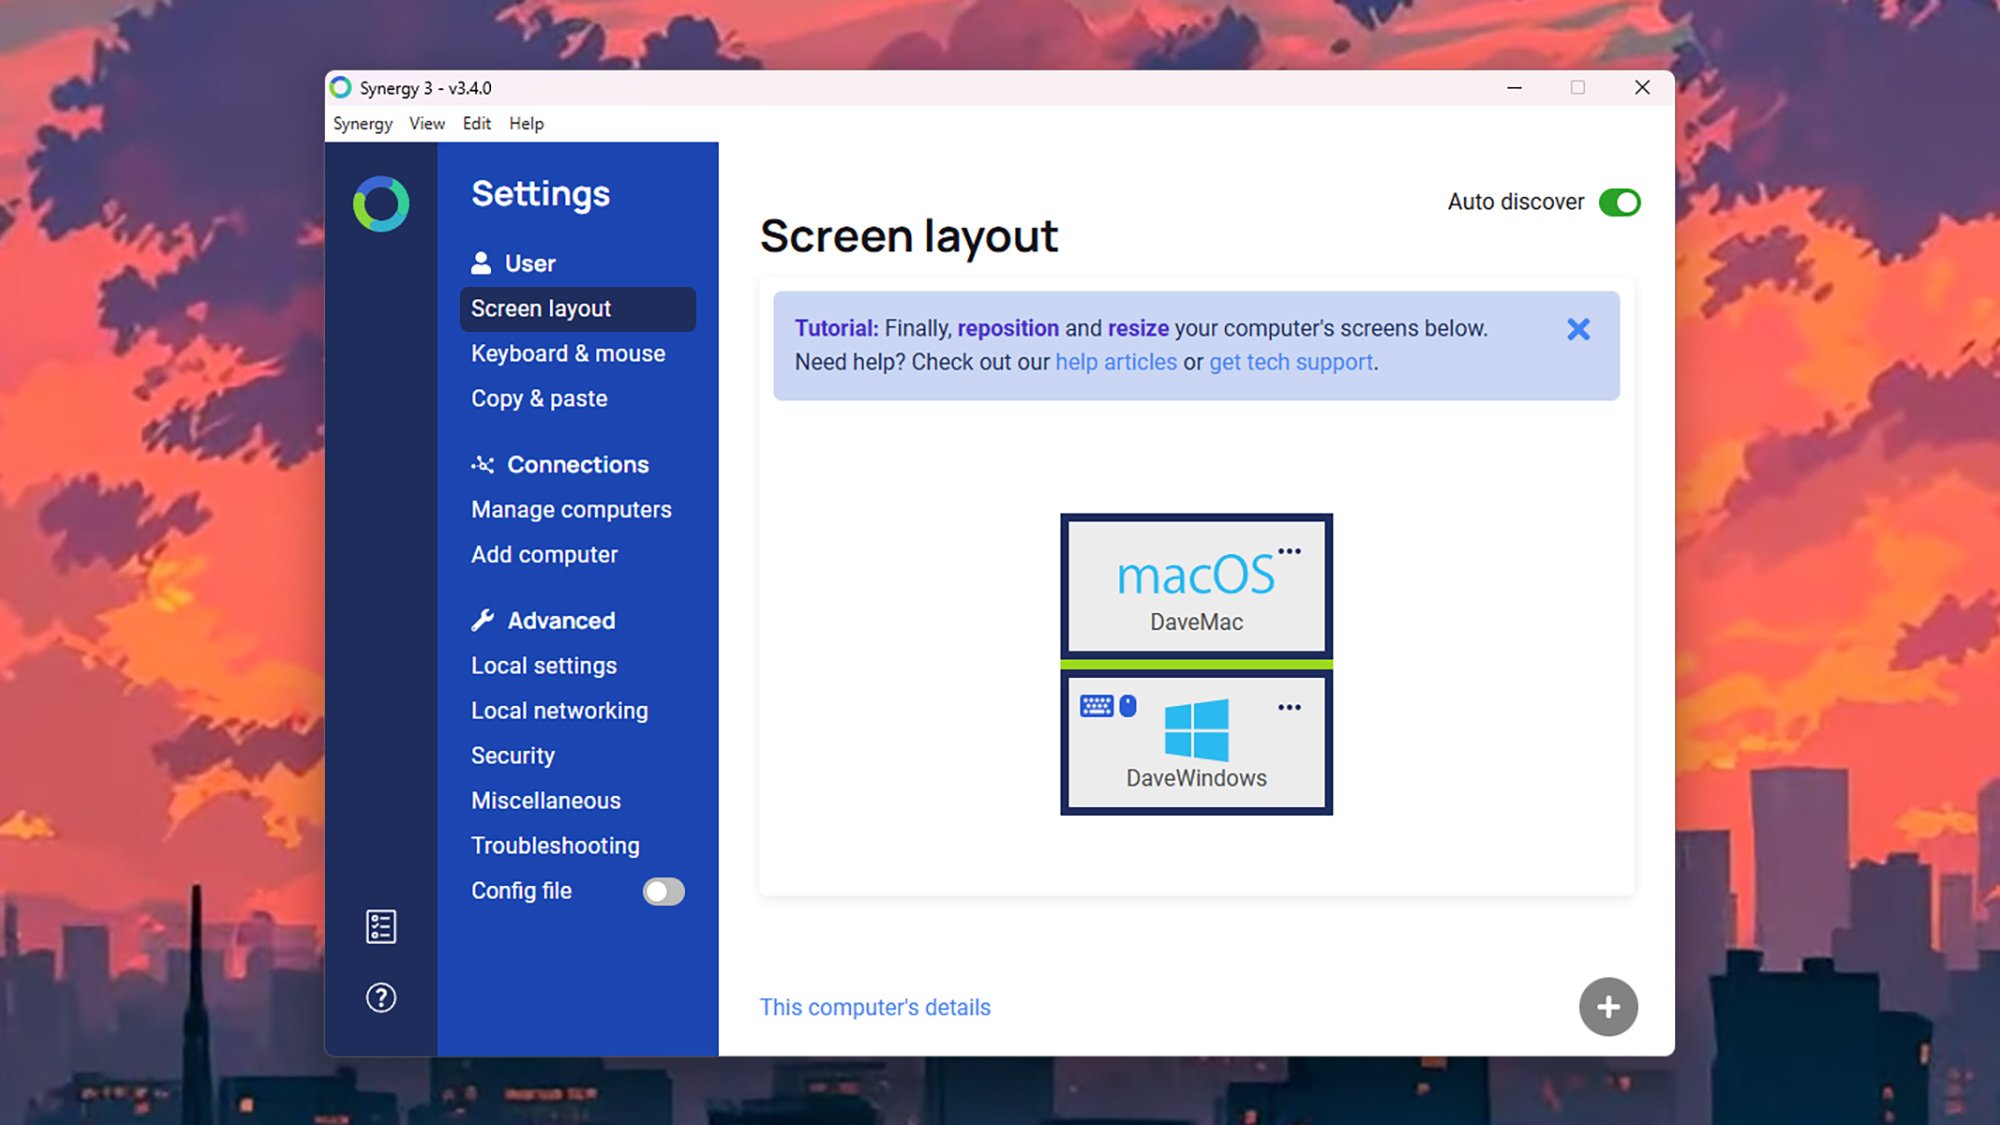Close the Synergy 3 window
The width and height of the screenshot is (2000, 1125).
(x=1642, y=87)
